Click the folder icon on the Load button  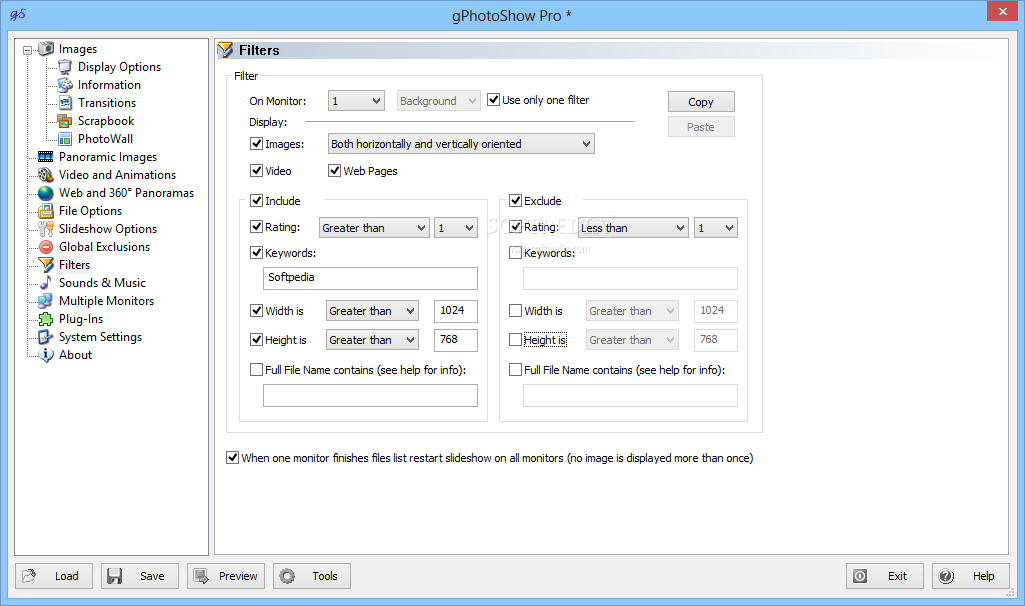(29, 576)
